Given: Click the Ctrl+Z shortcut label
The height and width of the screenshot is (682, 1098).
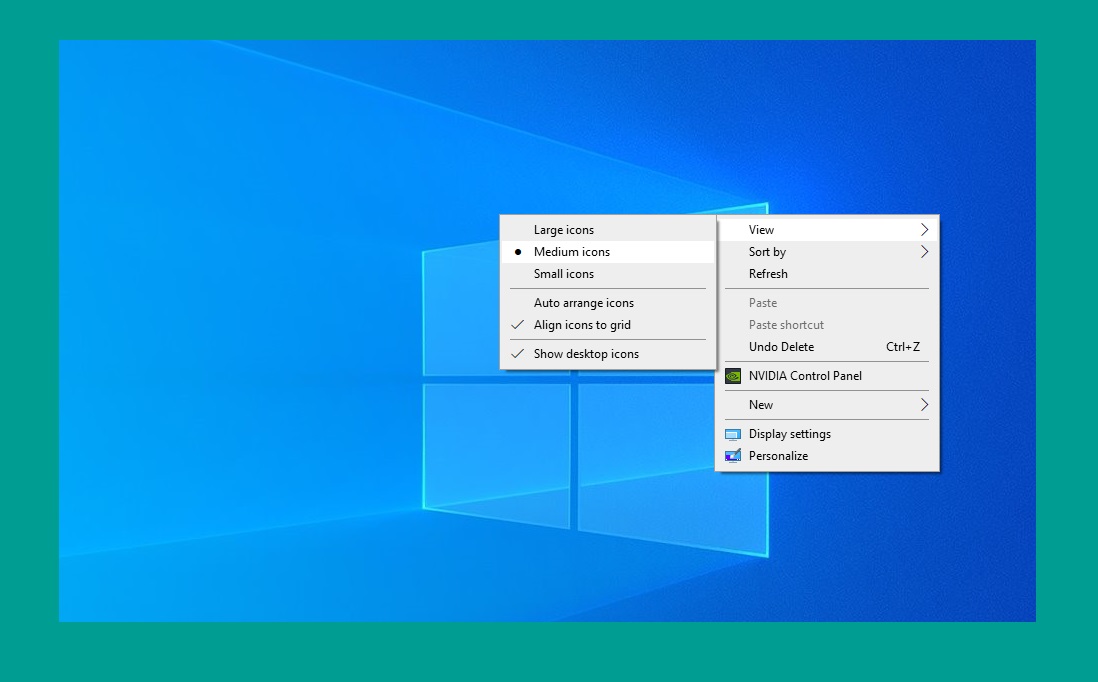Looking at the screenshot, I should tap(903, 347).
